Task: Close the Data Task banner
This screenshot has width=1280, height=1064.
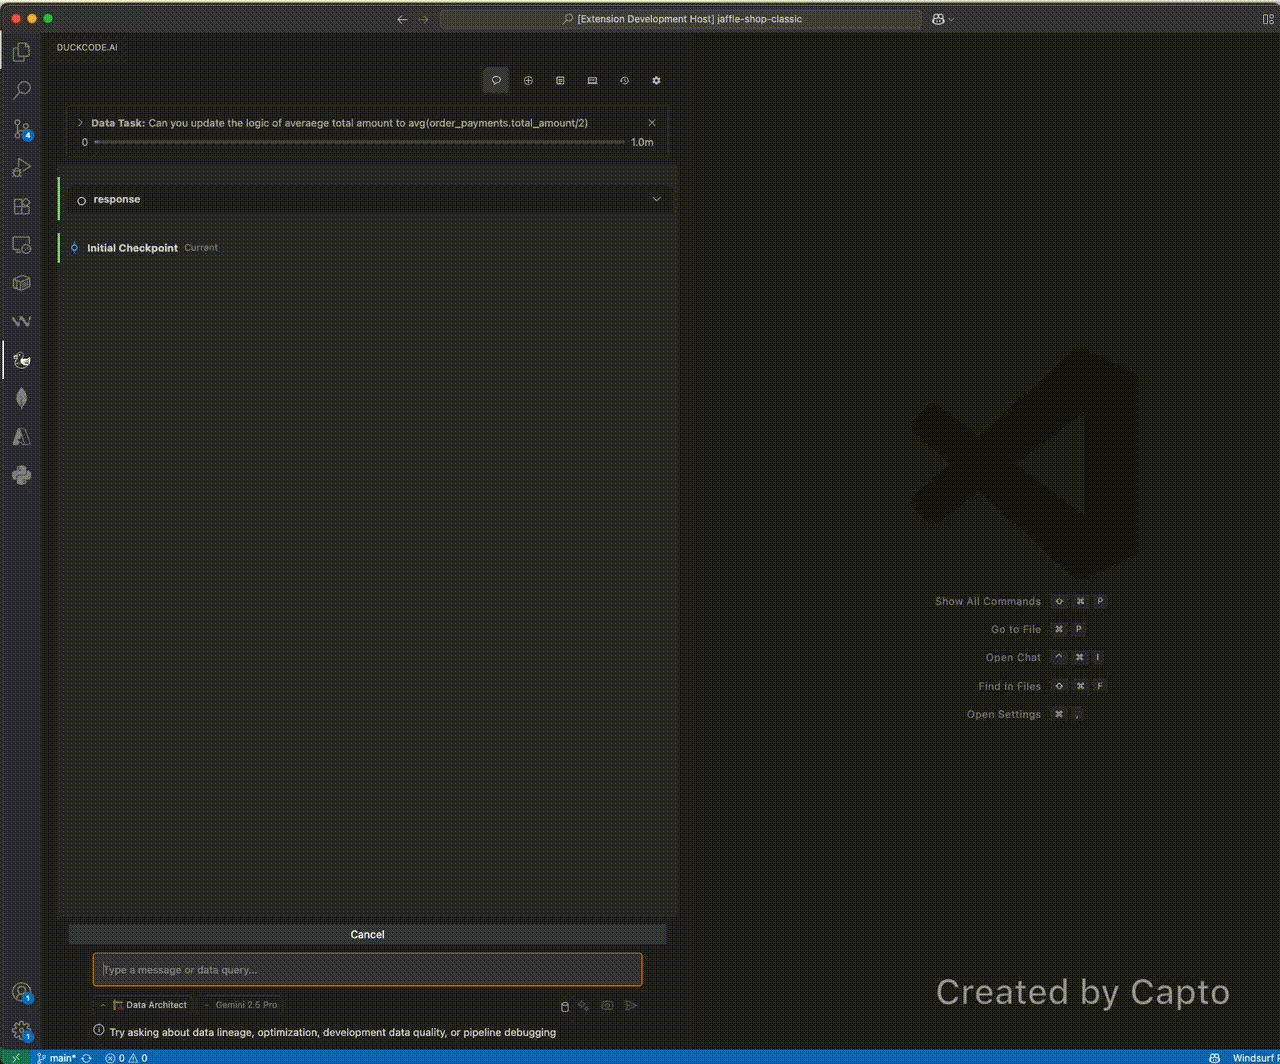Action: click(652, 123)
